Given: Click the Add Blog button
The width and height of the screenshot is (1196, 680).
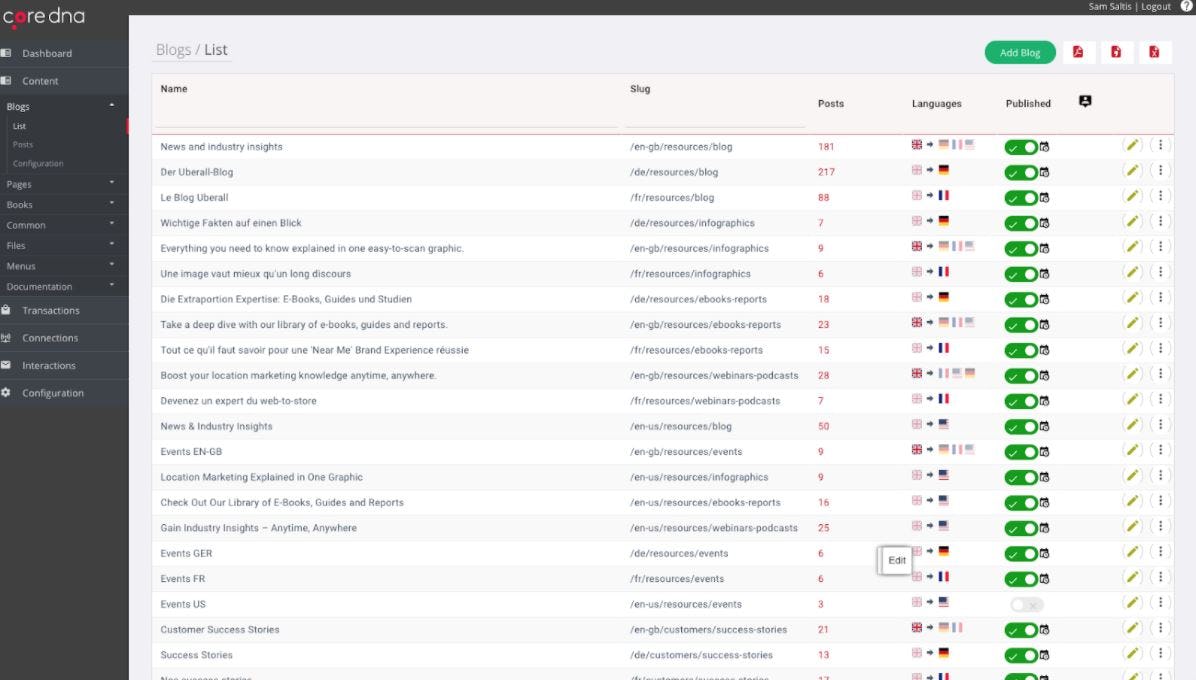Looking at the screenshot, I should 1020,52.
